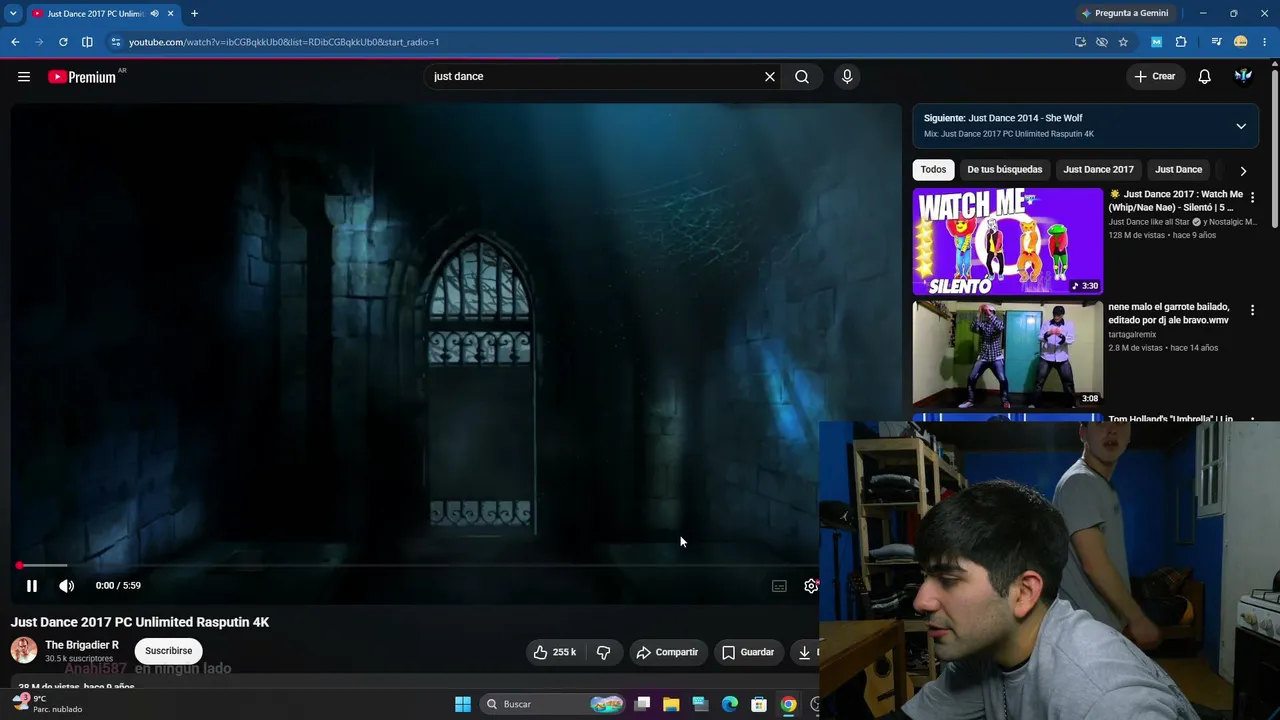
Task: Open the blue M browser extension
Action: [1157, 42]
